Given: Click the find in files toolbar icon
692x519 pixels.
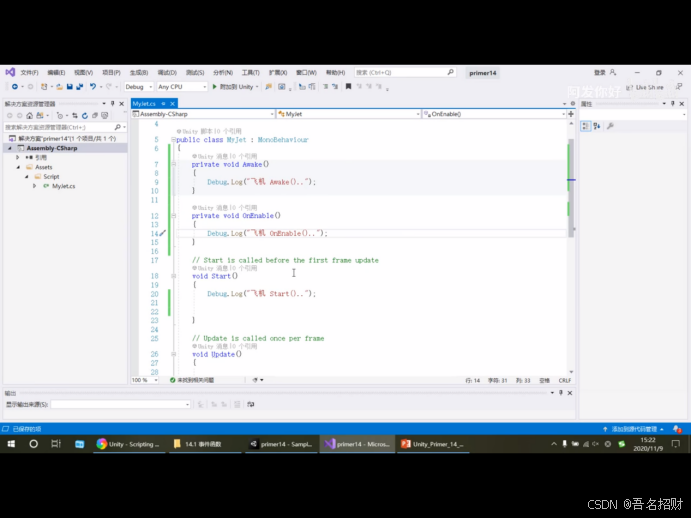Looking at the screenshot, I should (x=268, y=87).
